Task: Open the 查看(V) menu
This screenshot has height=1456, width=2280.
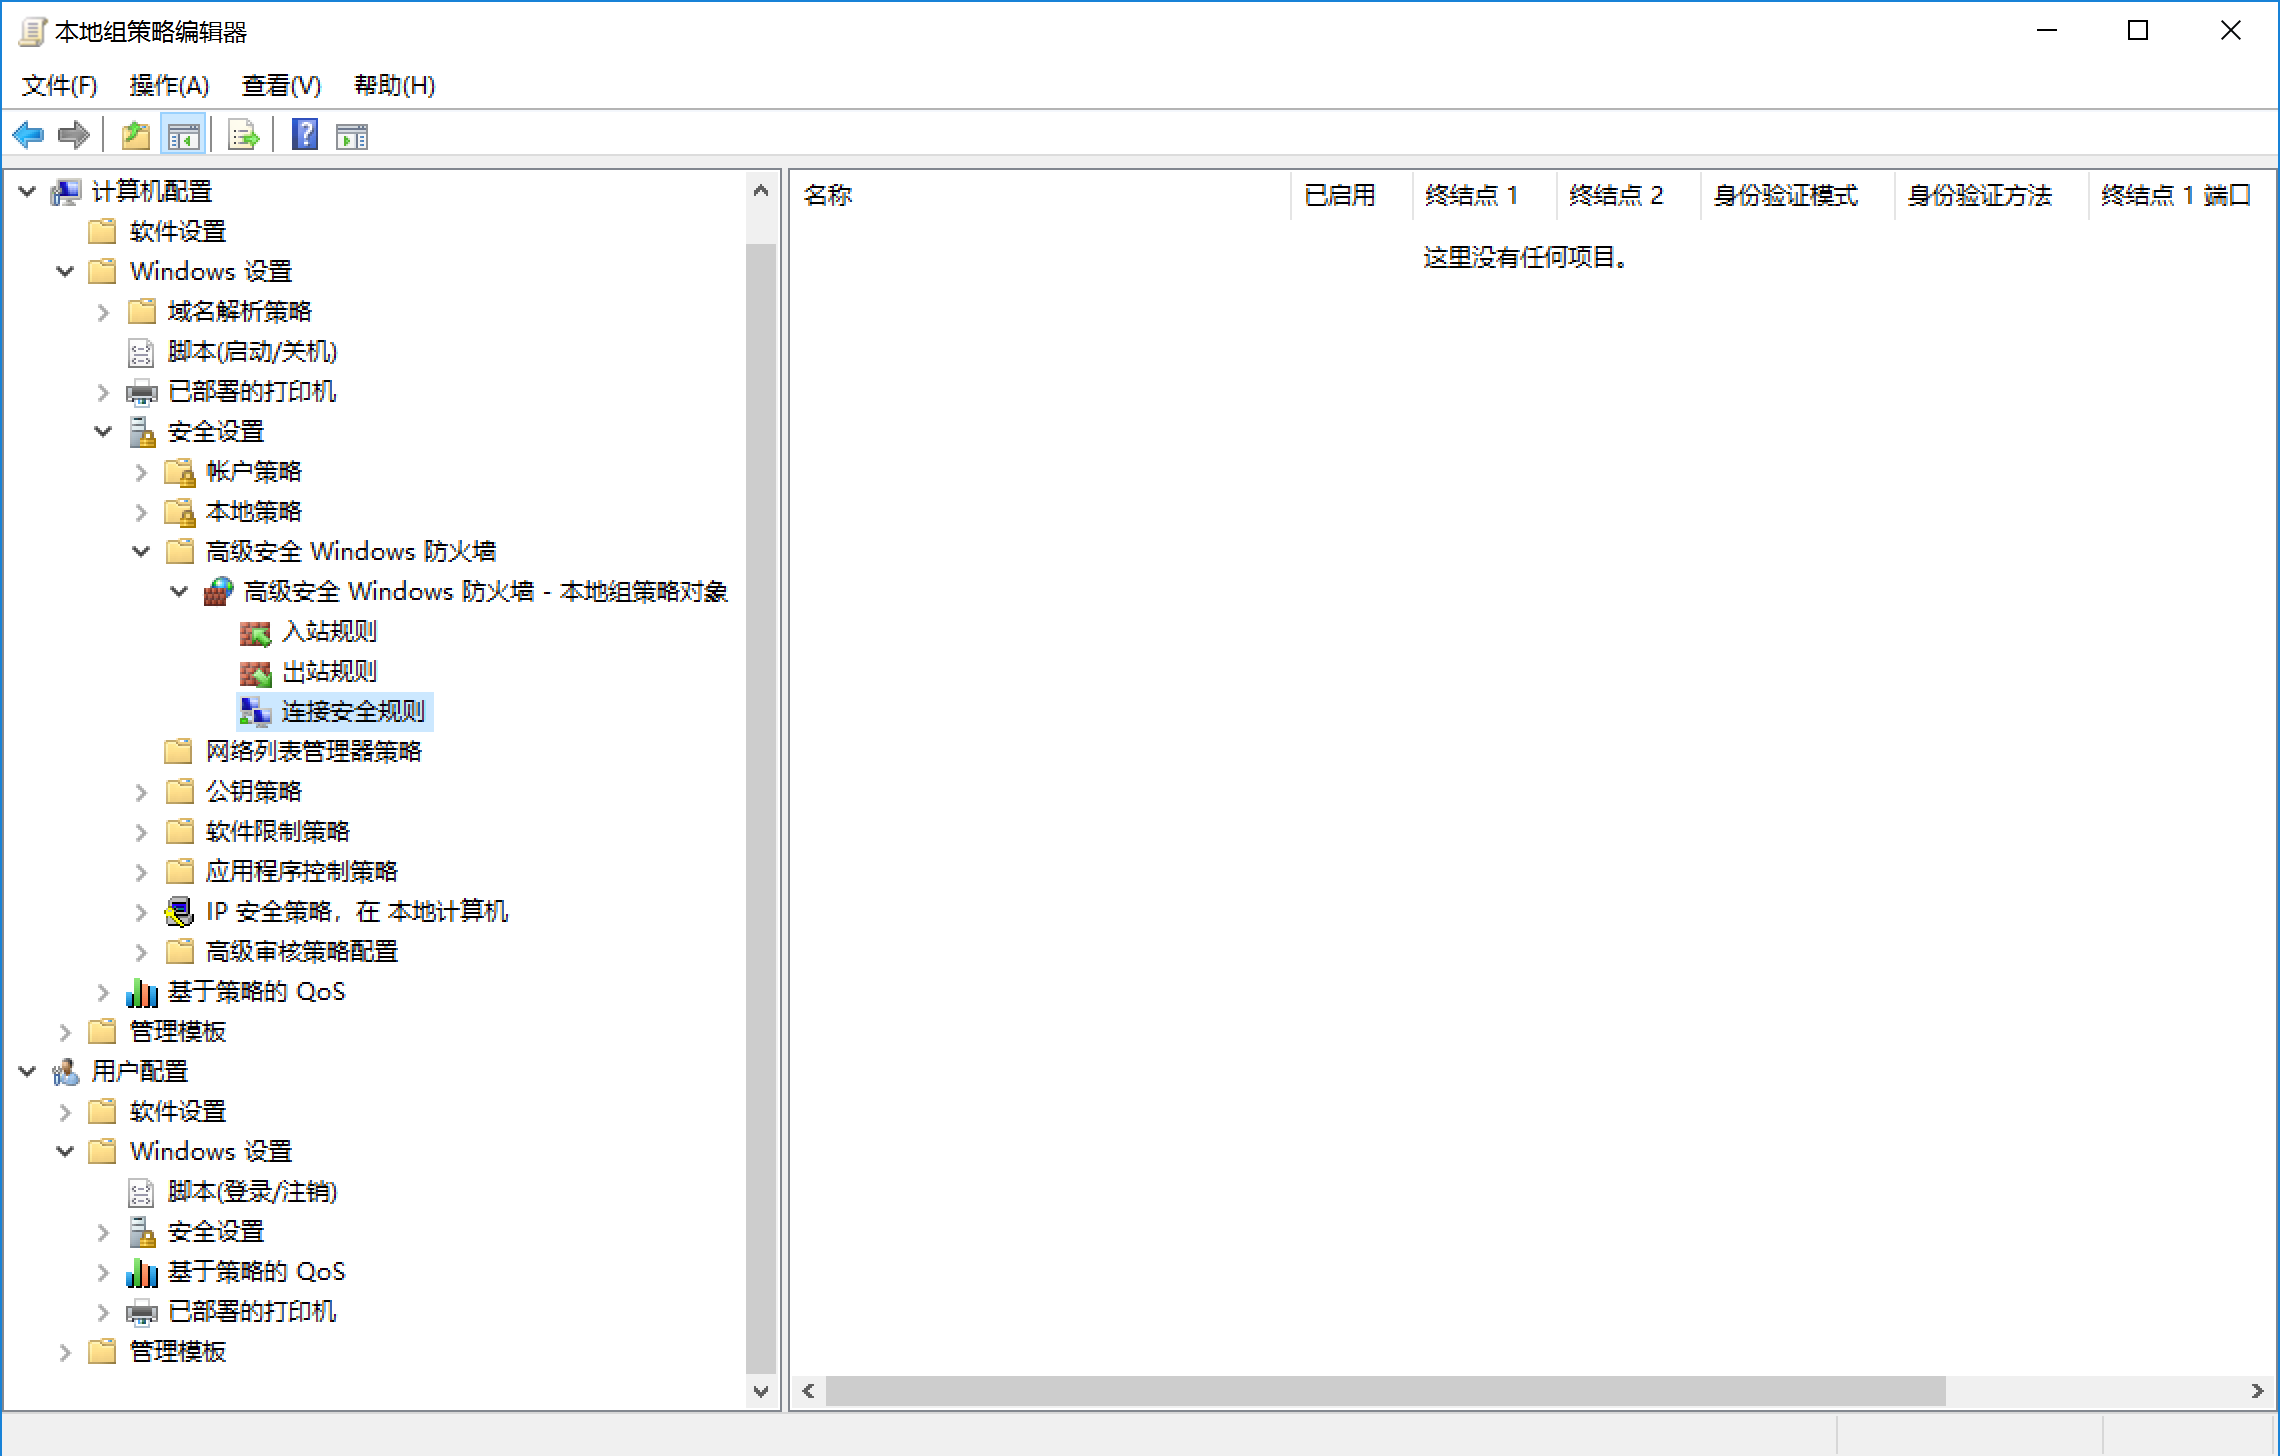Action: [x=281, y=86]
